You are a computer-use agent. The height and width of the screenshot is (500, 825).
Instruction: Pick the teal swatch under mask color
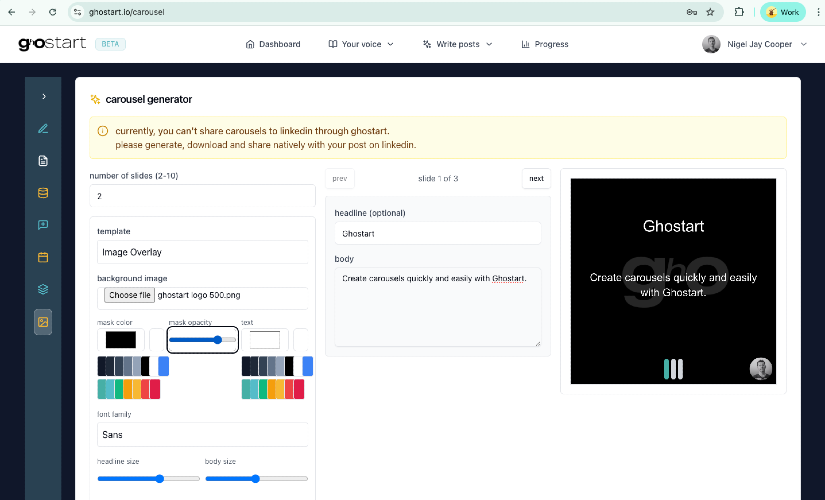(x=102, y=389)
